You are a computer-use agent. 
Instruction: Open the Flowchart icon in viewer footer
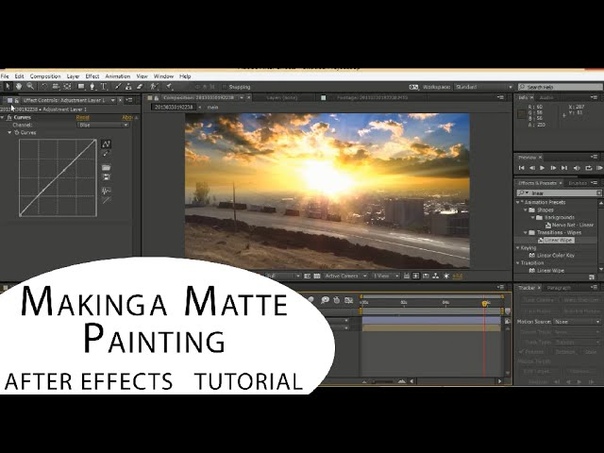click(x=436, y=276)
